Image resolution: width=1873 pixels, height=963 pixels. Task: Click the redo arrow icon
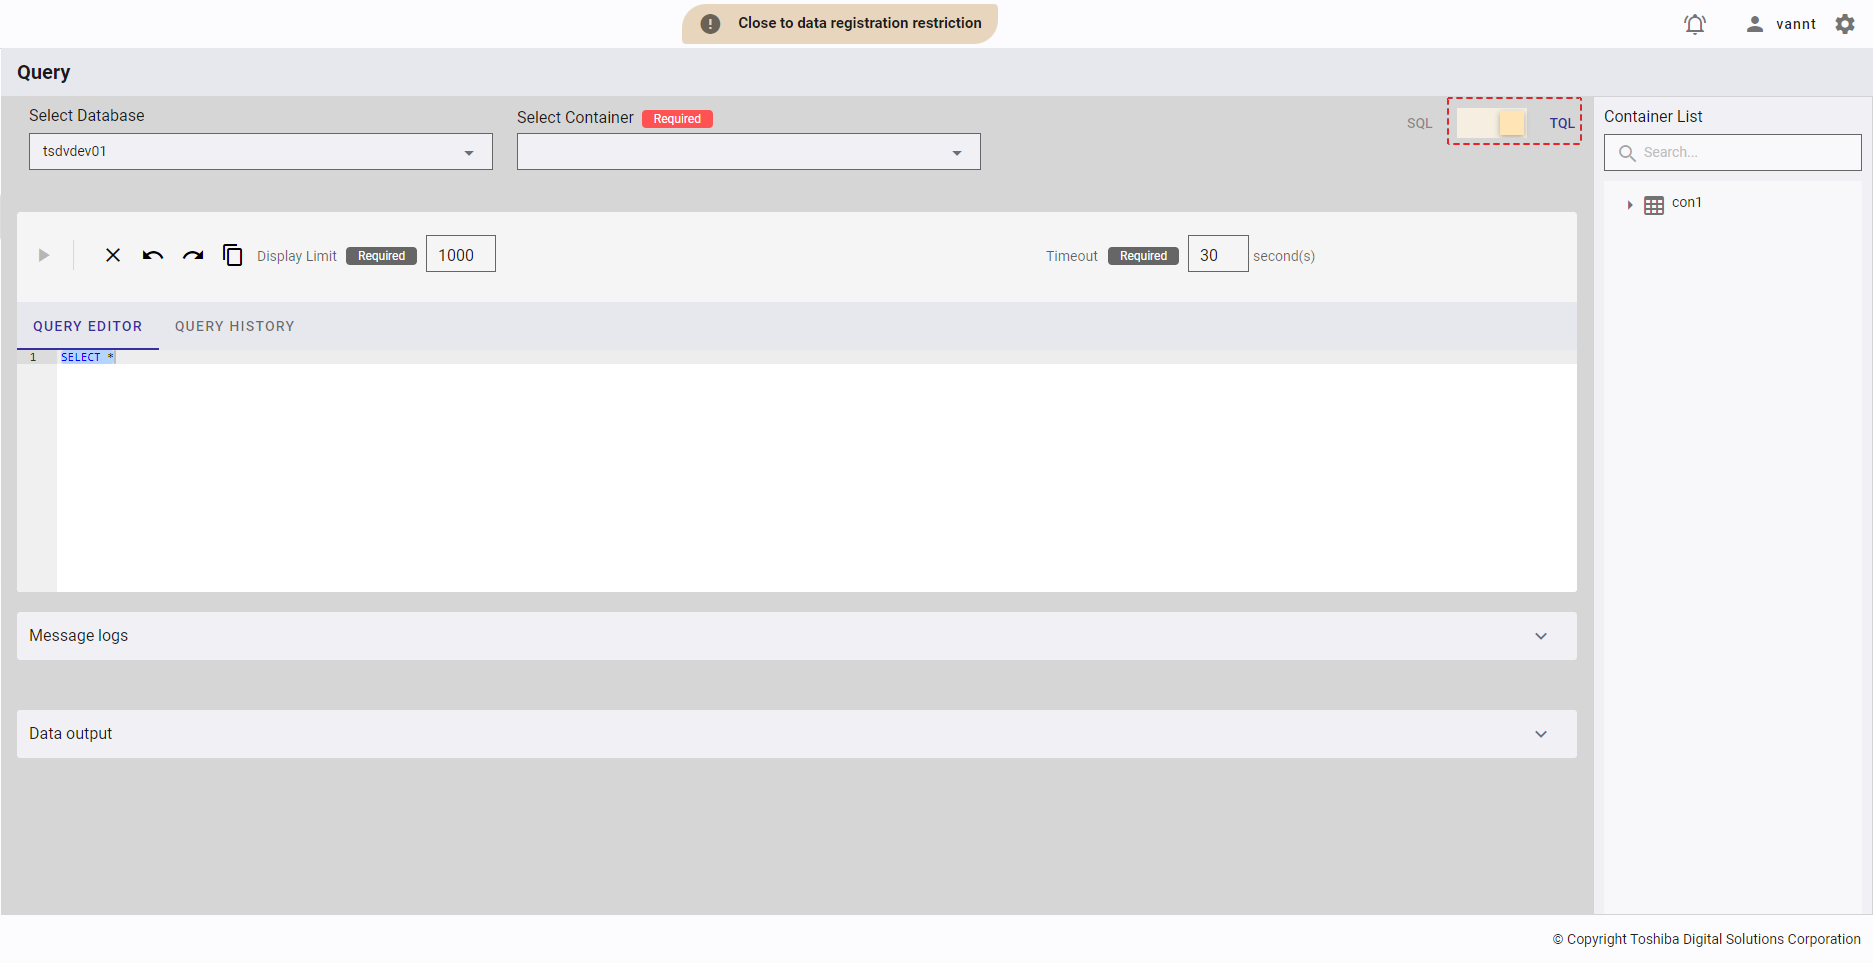tap(193, 255)
